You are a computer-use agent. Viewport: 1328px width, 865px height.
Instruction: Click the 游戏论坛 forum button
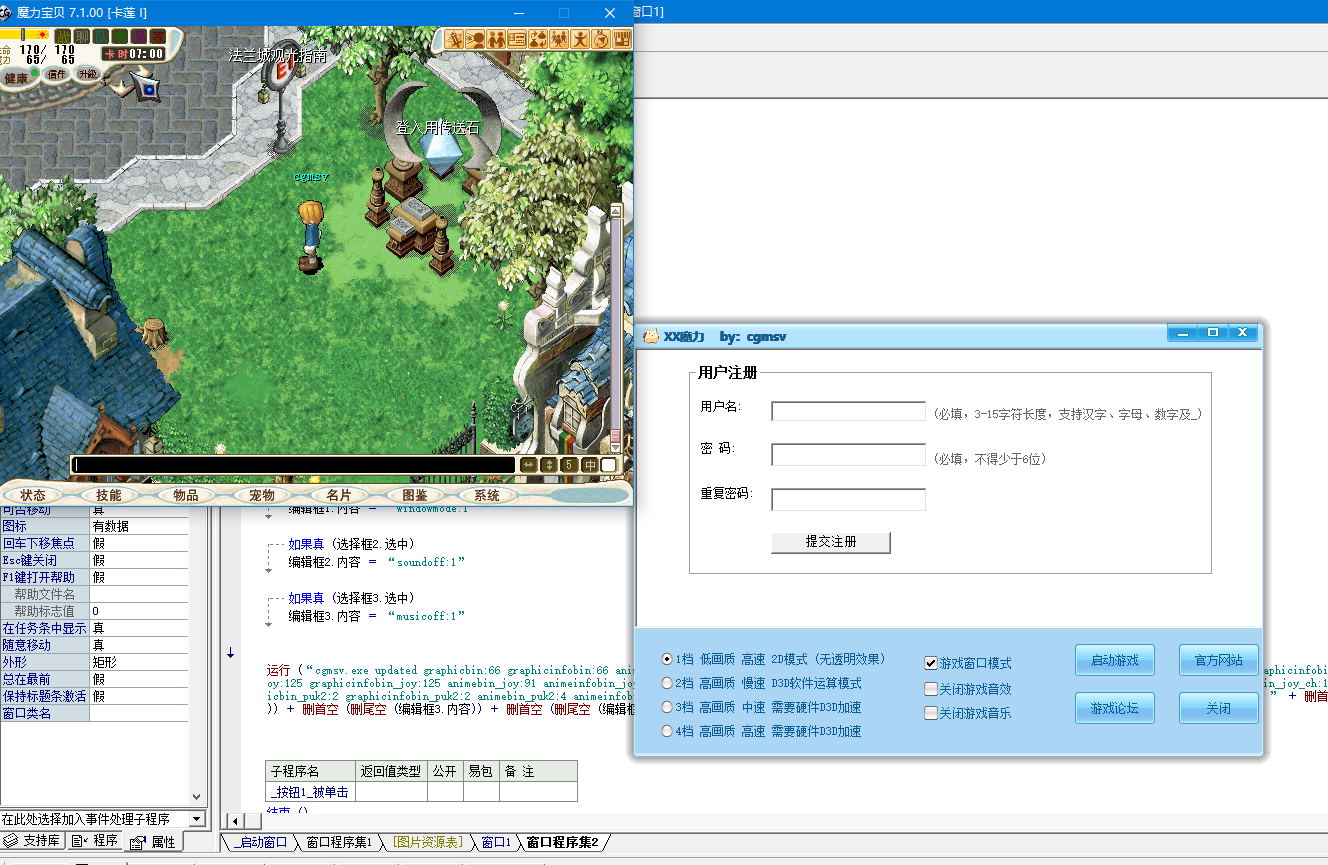tap(1115, 708)
